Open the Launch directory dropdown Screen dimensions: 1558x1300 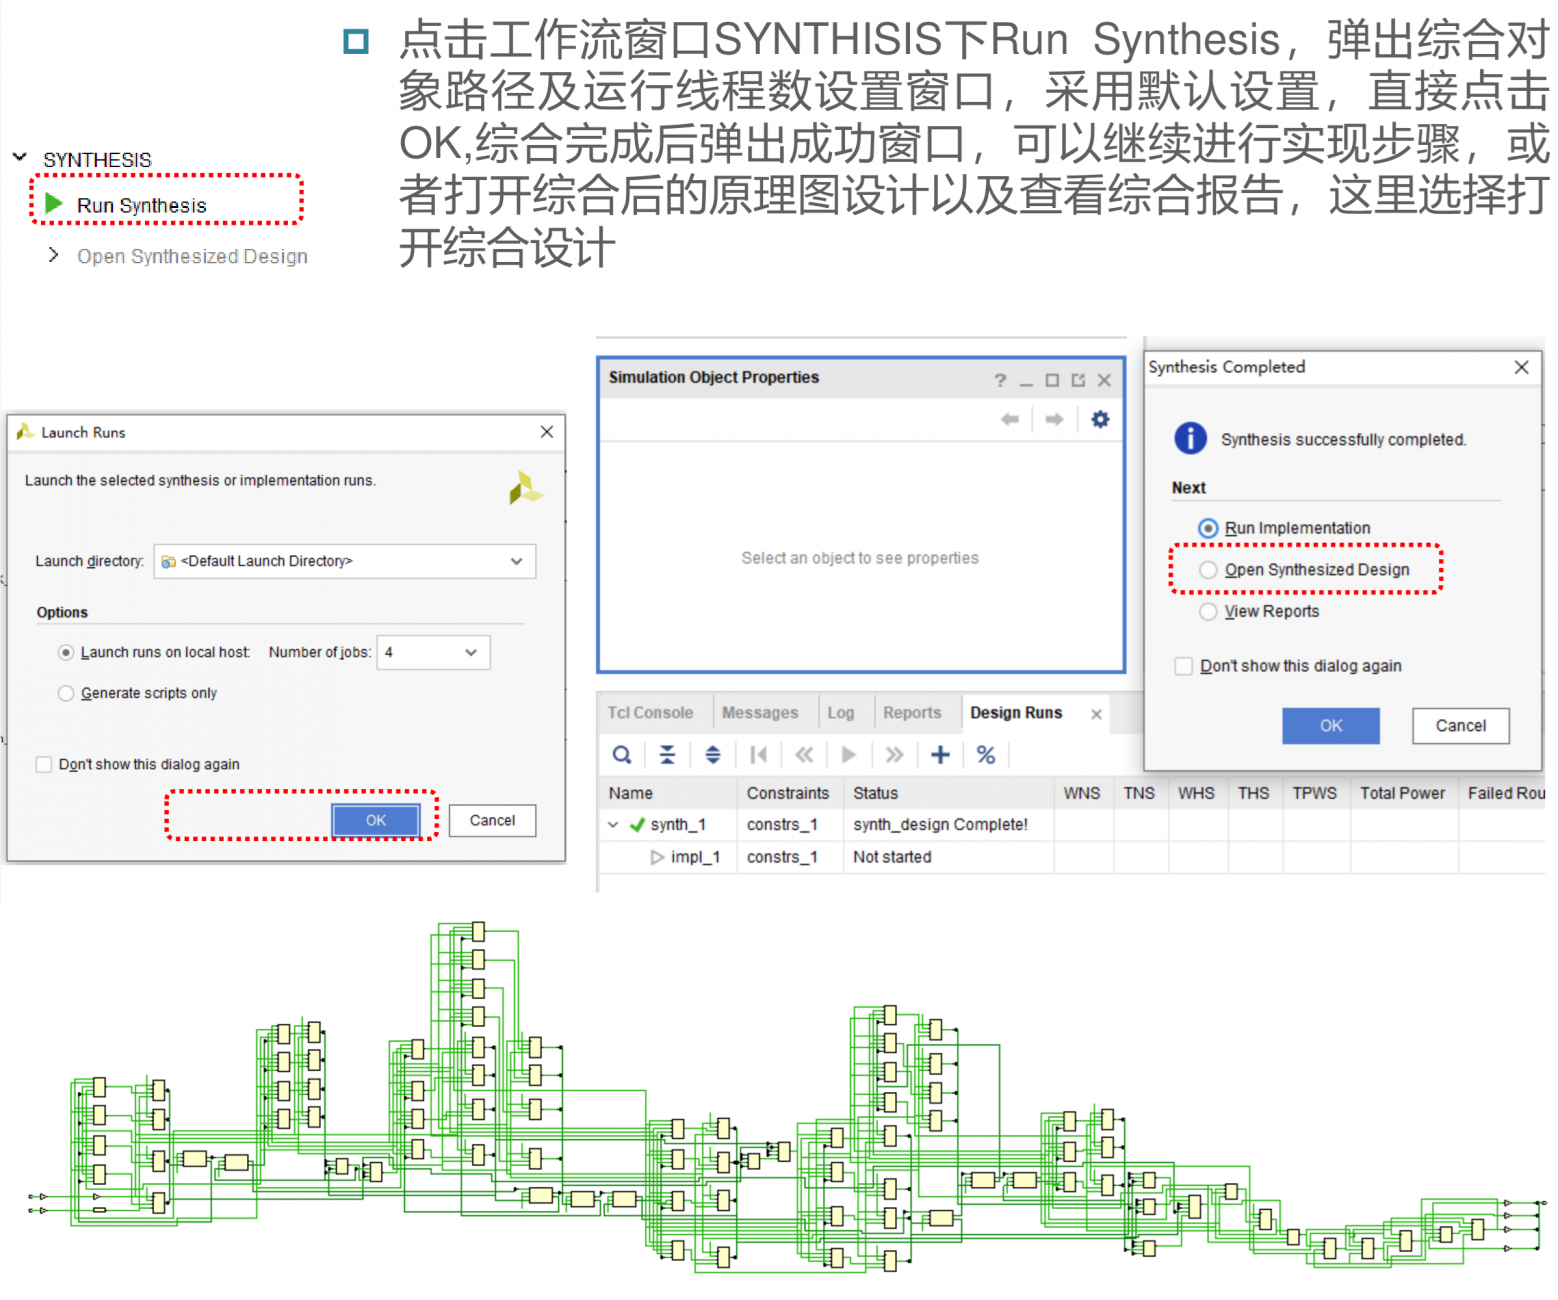click(345, 561)
